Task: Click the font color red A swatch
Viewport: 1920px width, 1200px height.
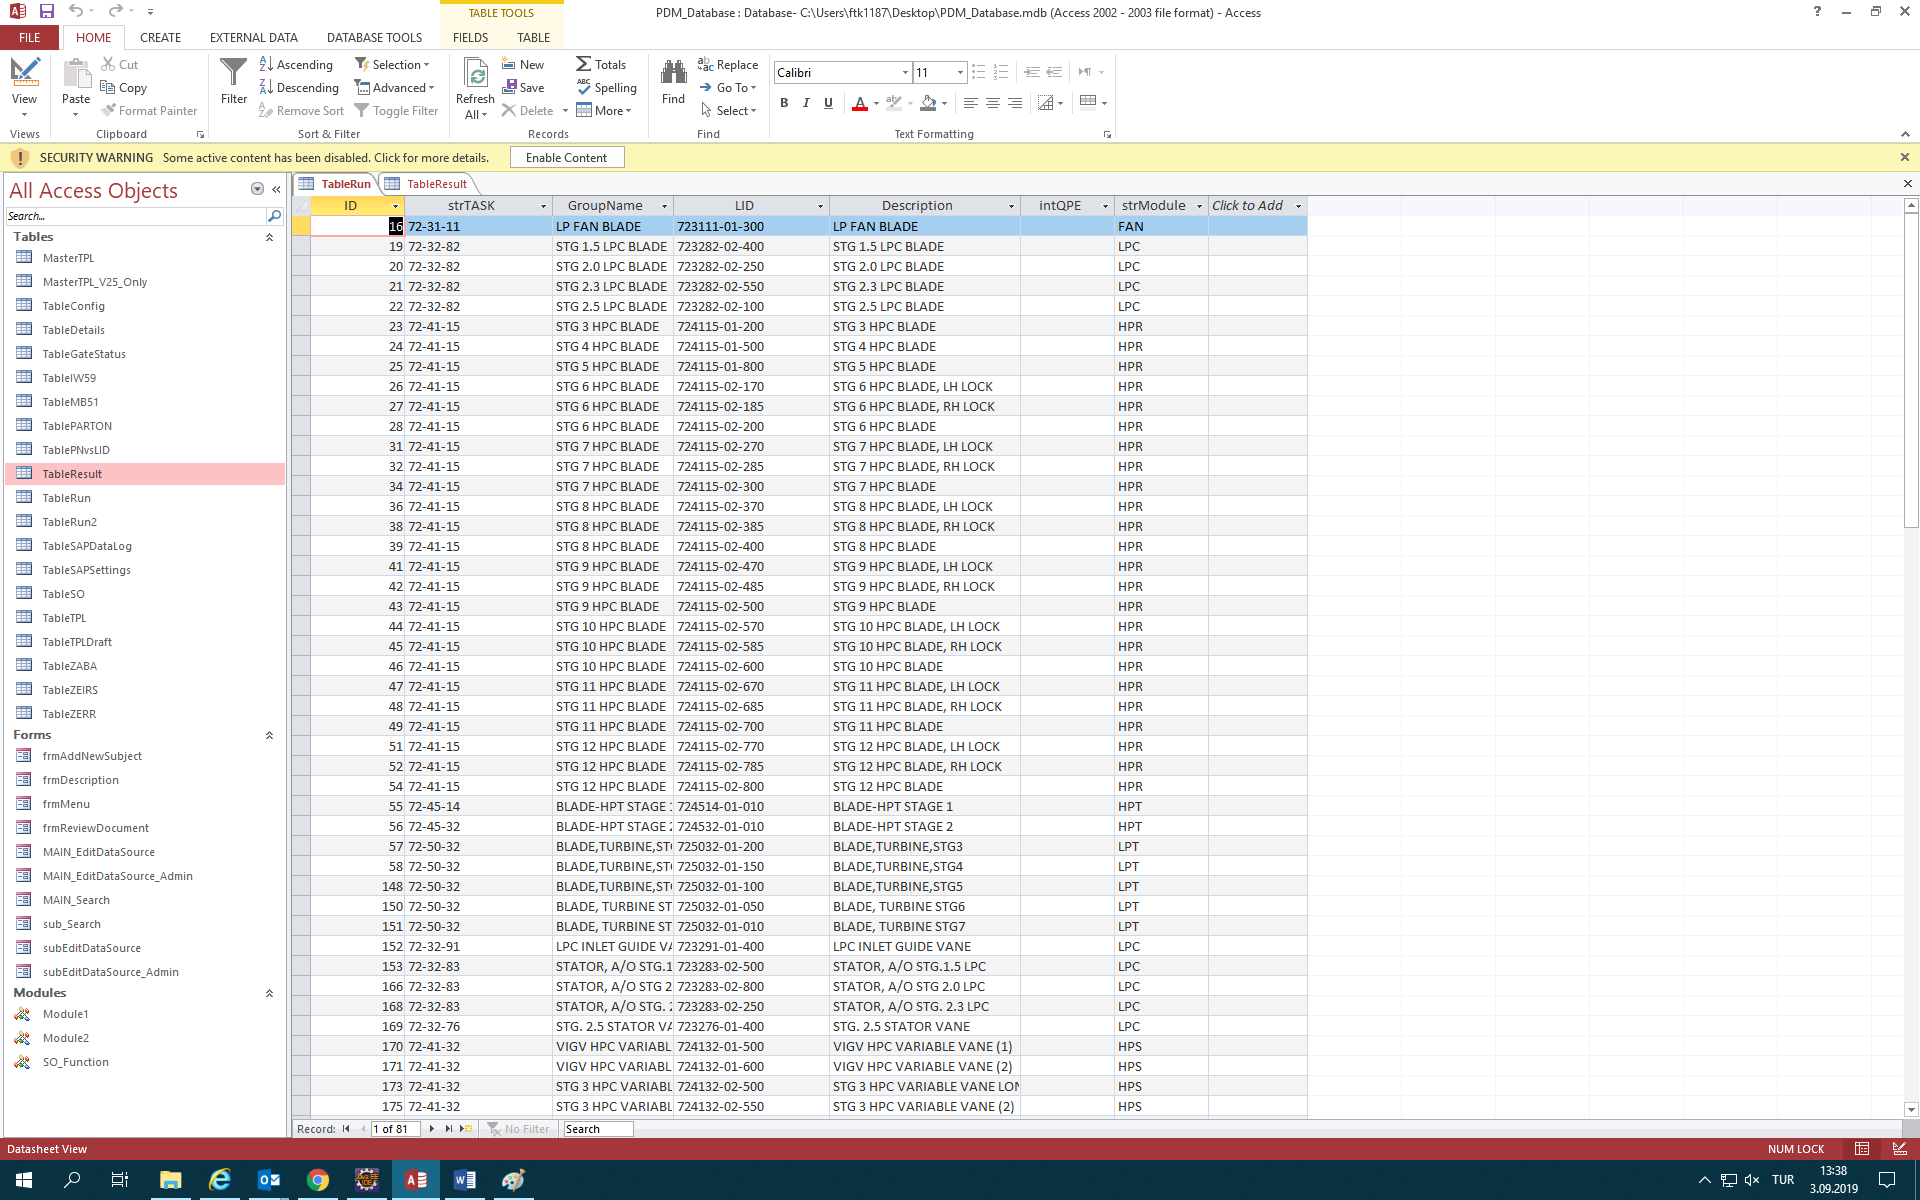Action: coord(859,103)
